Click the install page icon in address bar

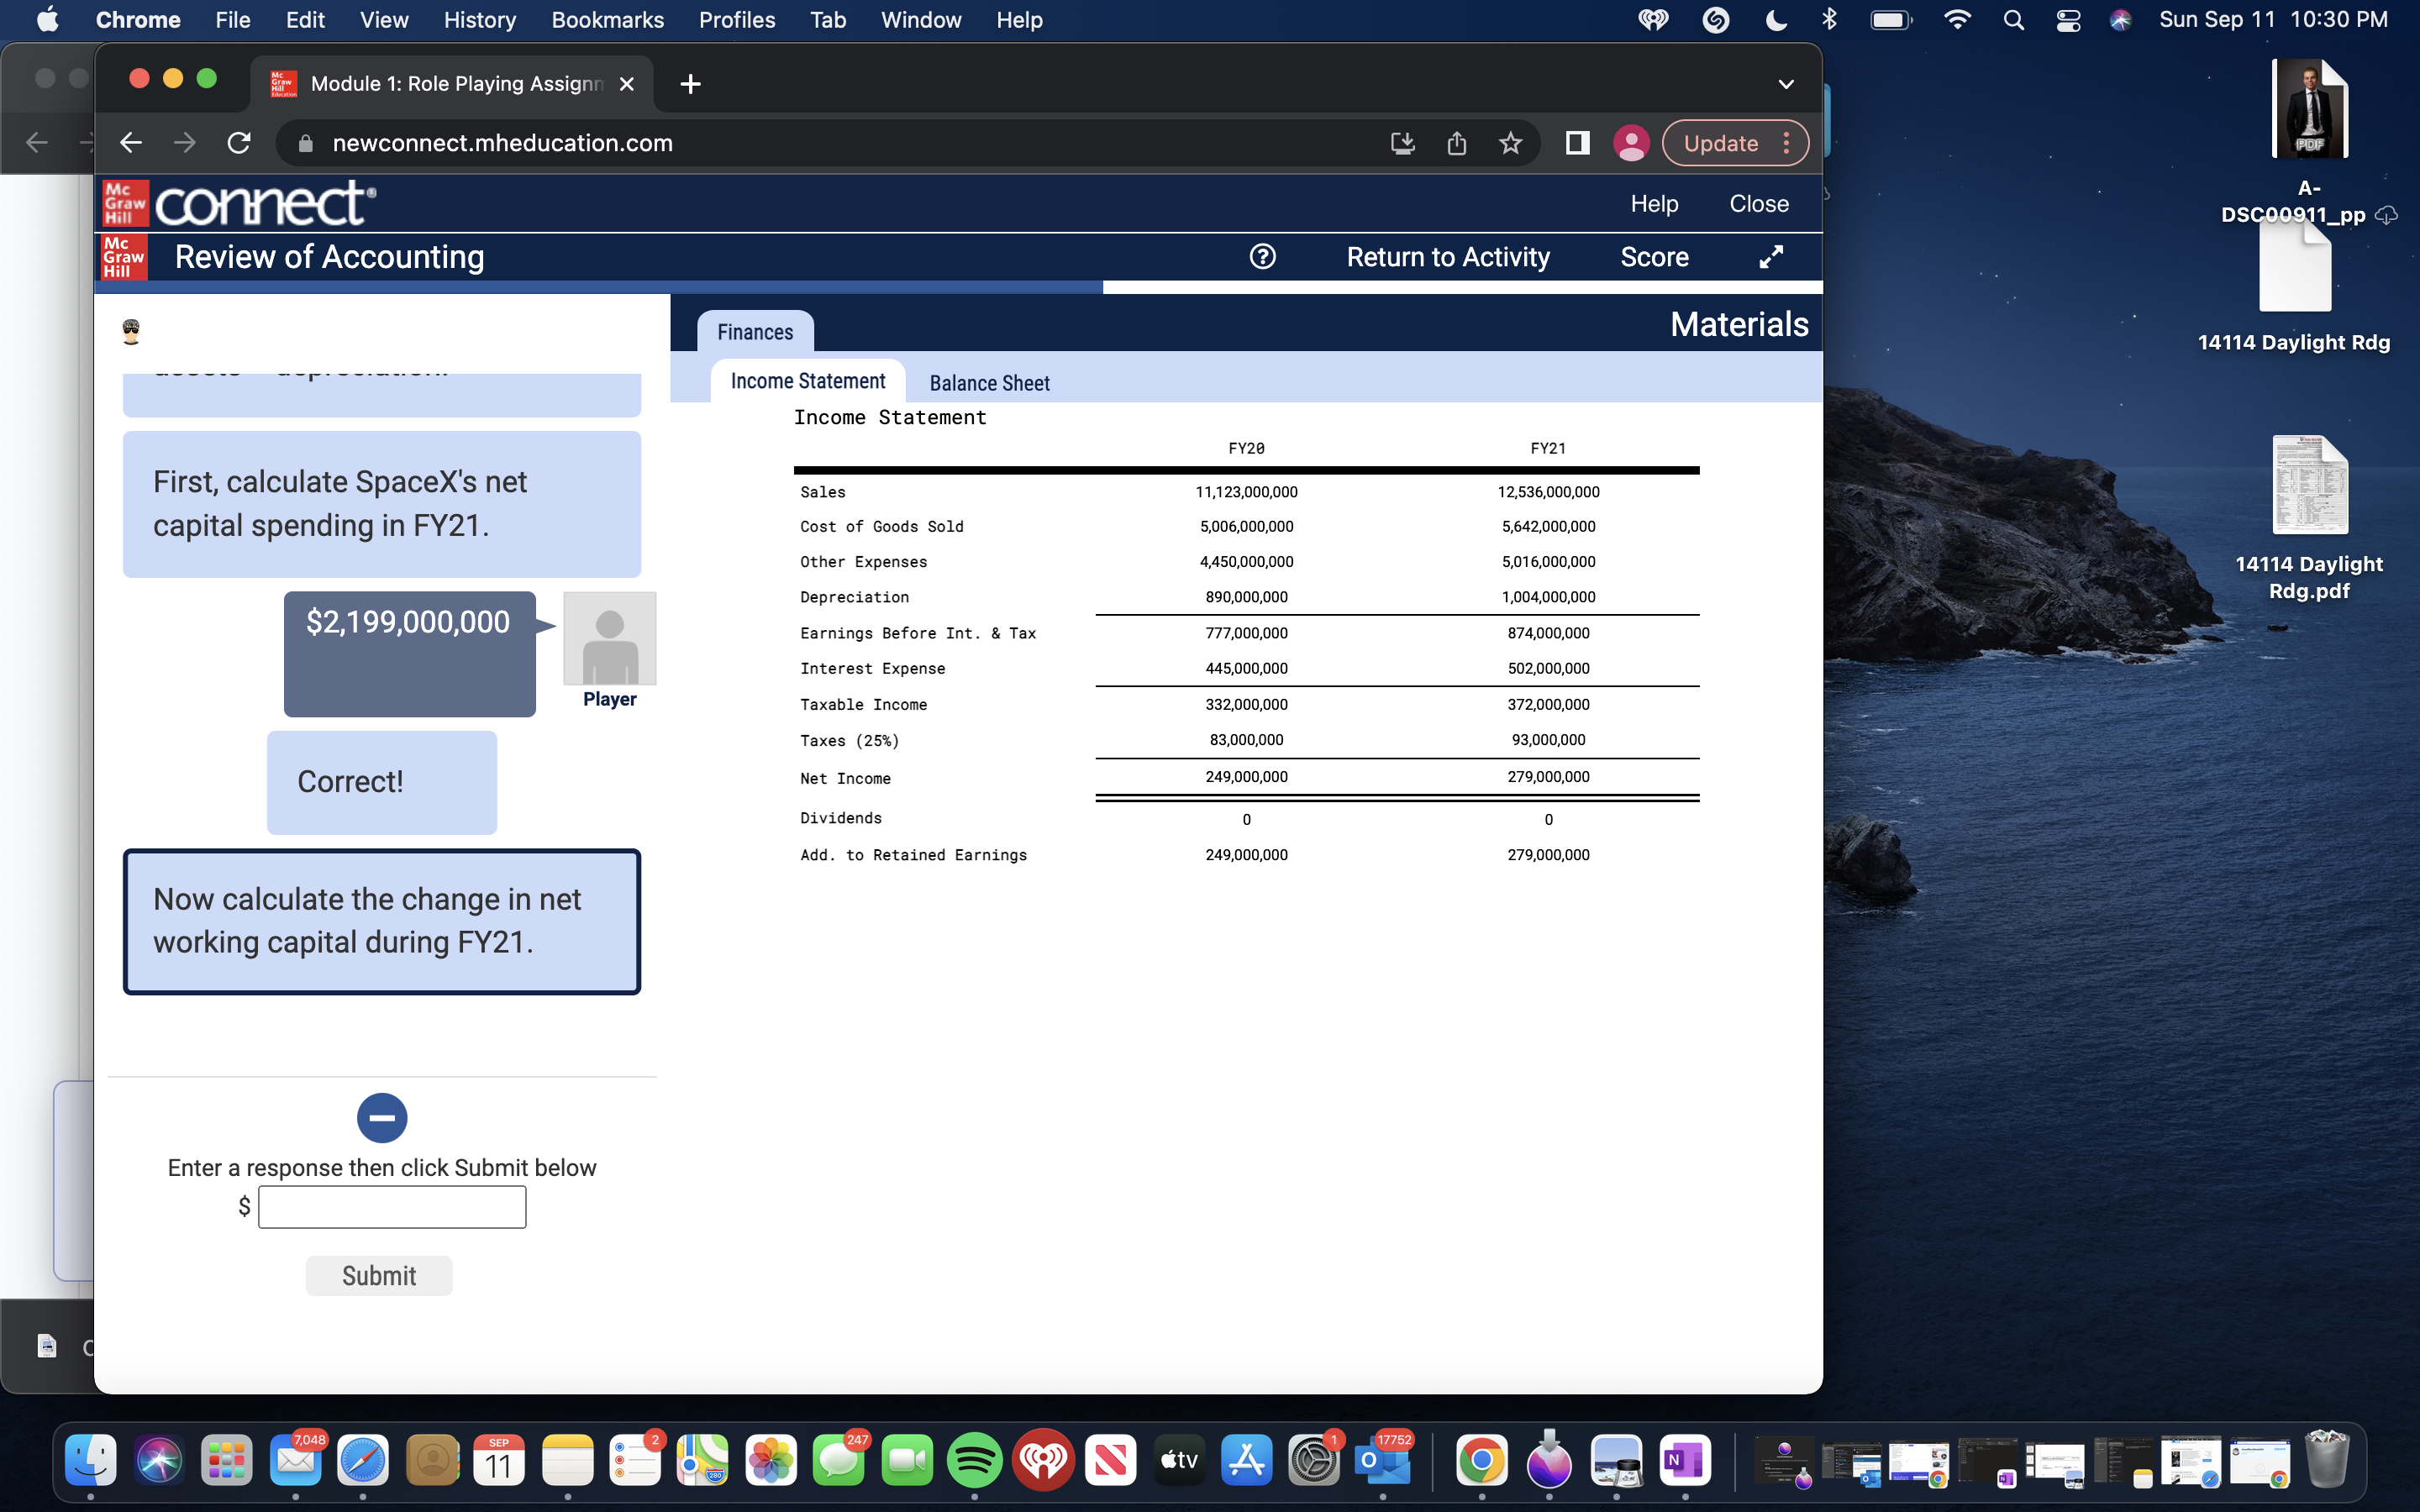(x=1401, y=143)
